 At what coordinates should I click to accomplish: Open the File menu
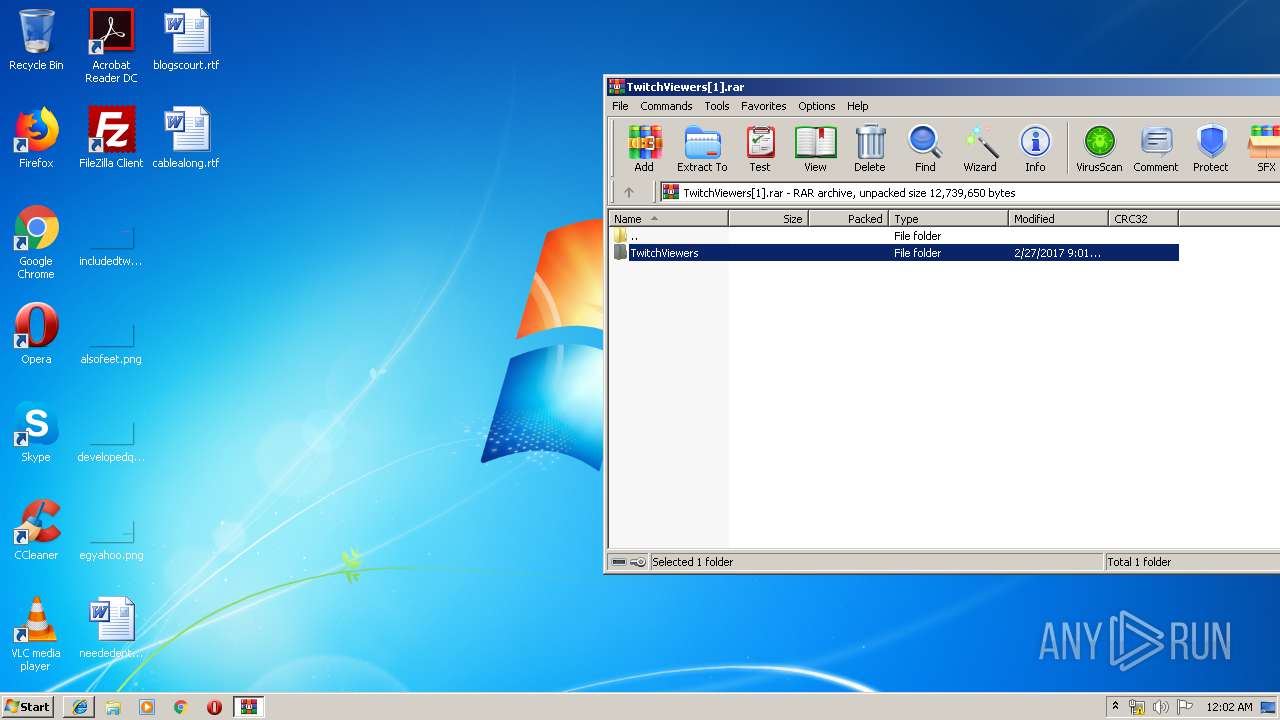tap(620, 106)
